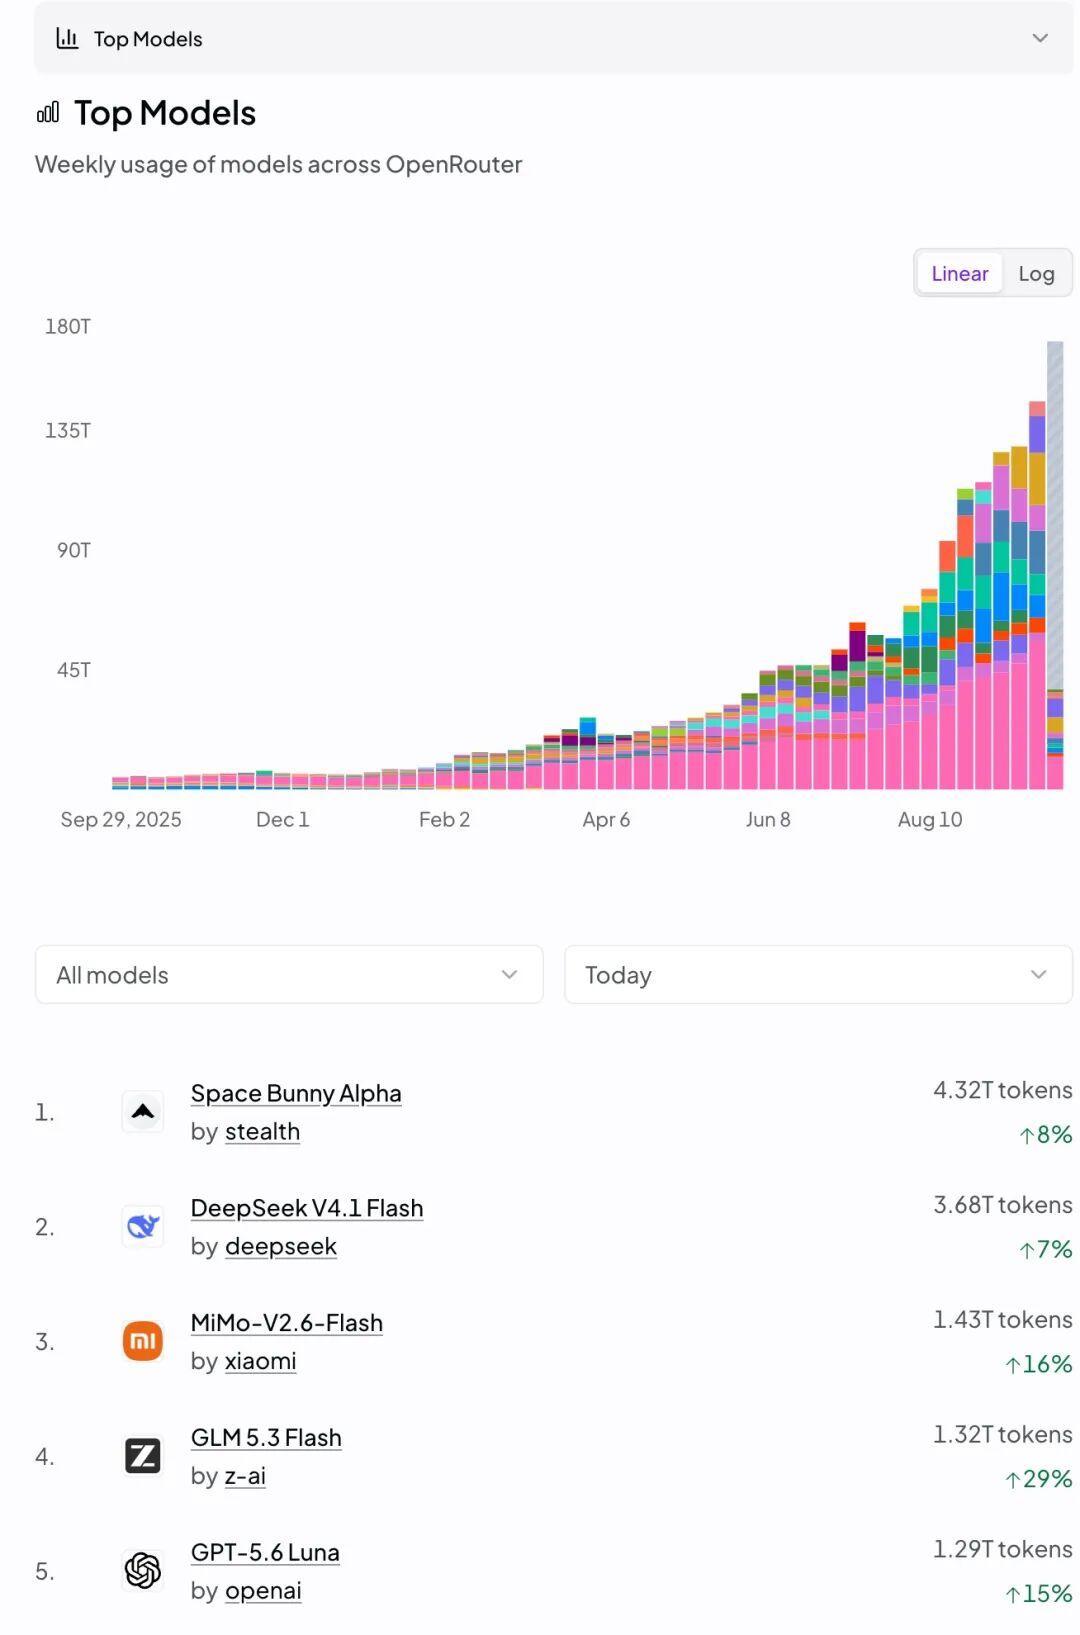The width and height of the screenshot is (1080, 1635).
Task: Open the Space Bunny Alpha model link
Action: tap(296, 1093)
